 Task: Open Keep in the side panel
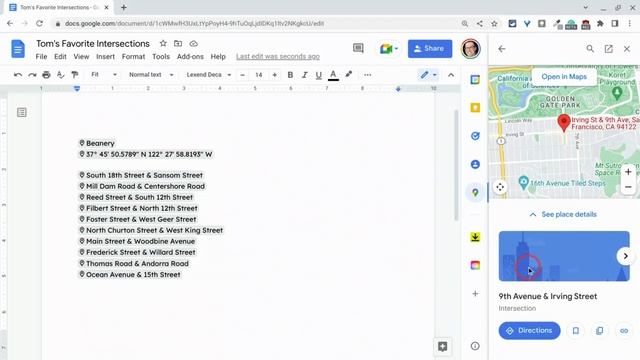click(475, 108)
